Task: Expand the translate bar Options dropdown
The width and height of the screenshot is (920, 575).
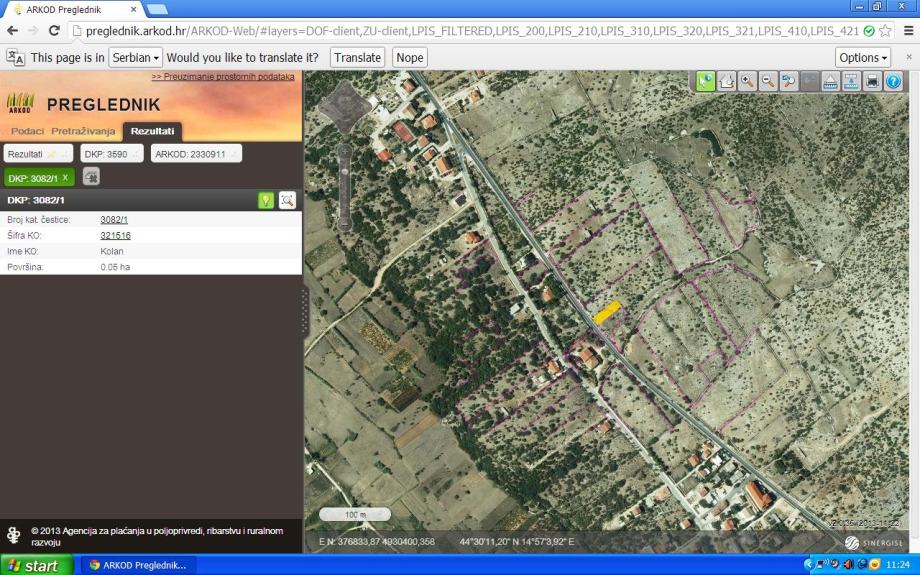Action: tap(862, 57)
